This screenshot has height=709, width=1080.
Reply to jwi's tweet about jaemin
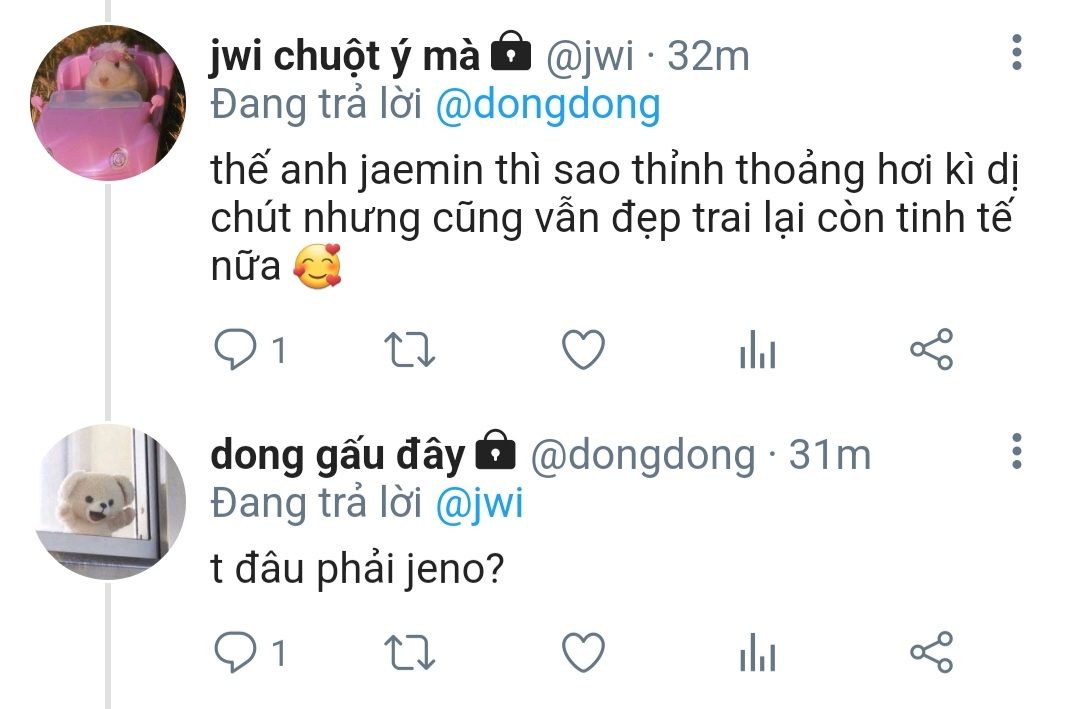pyautogui.click(x=236, y=349)
